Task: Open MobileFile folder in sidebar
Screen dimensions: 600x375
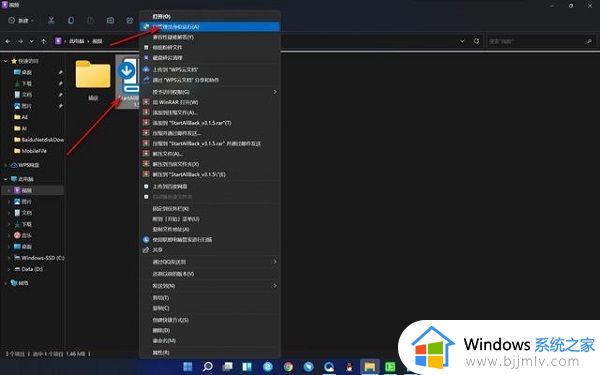Action: tap(30, 151)
